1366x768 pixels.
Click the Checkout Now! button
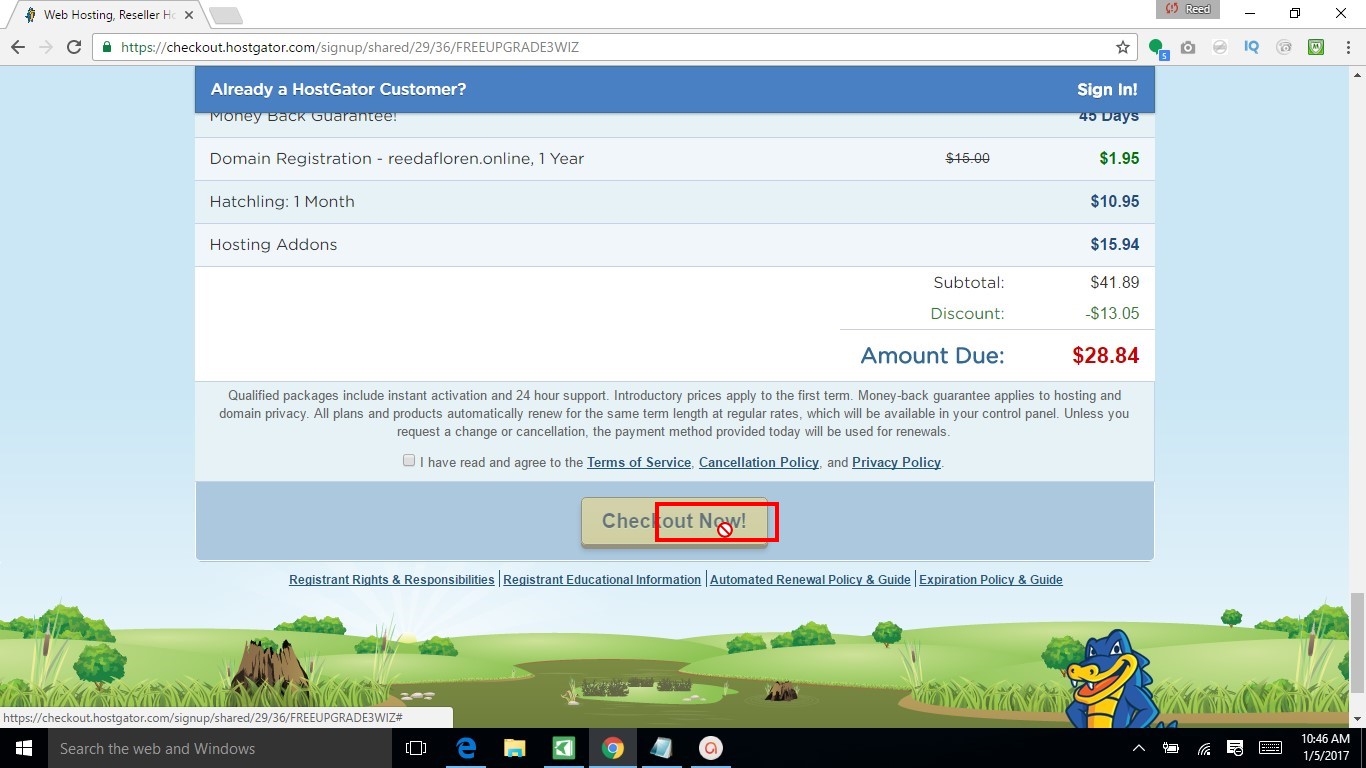(x=674, y=521)
